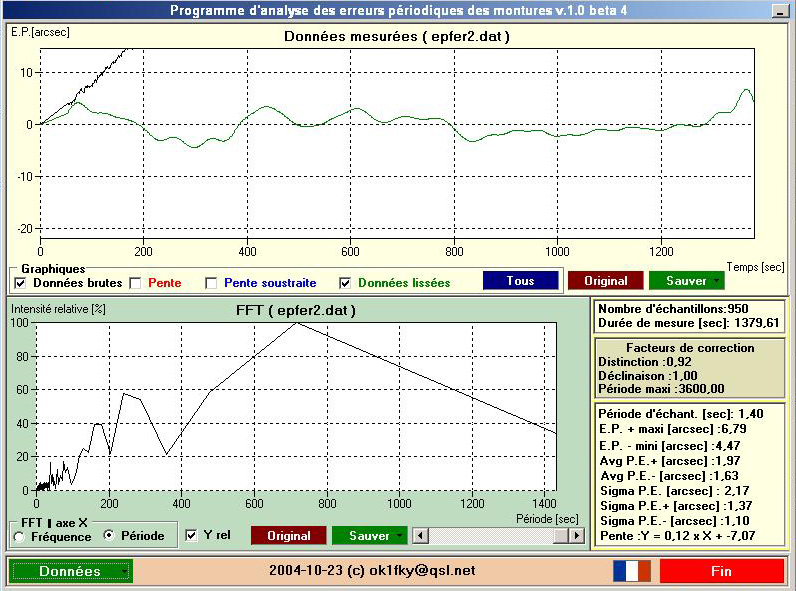Click the FFT scrollbar left arrow
This screenshot has height=591, width=796.
(420, 536)
